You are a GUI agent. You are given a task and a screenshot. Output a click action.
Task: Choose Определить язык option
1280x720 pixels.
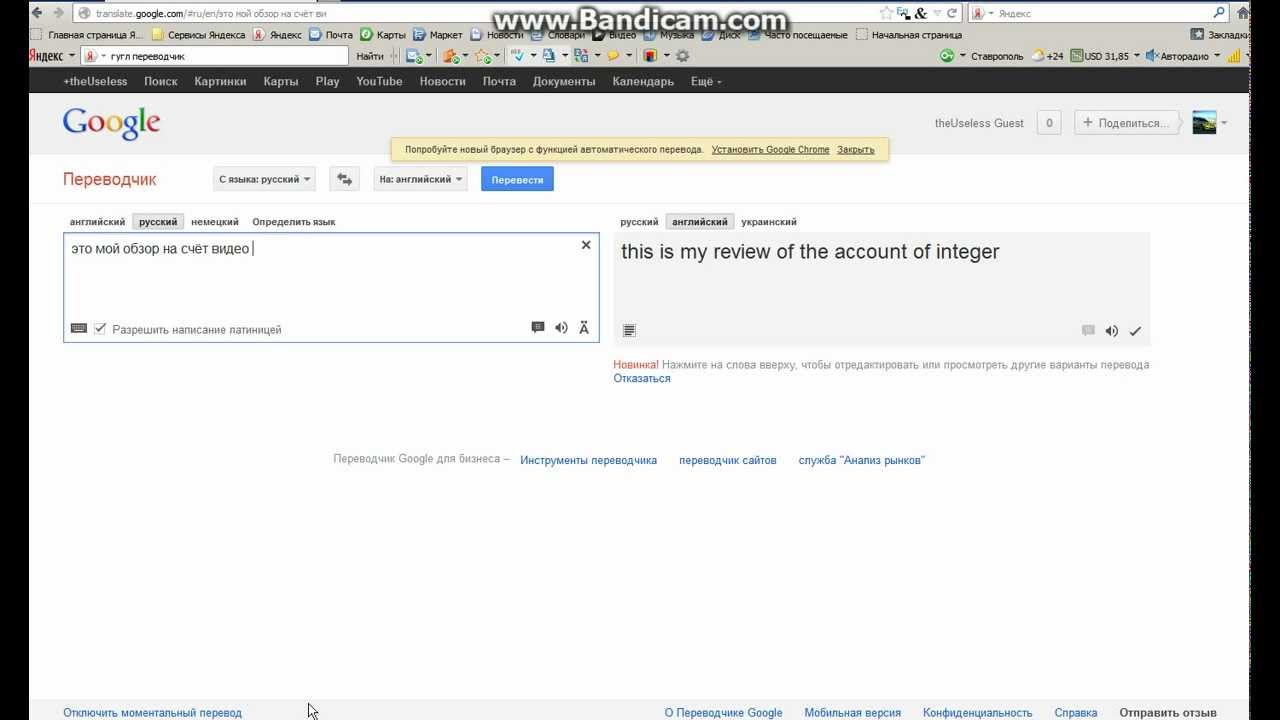coord(294,222)
